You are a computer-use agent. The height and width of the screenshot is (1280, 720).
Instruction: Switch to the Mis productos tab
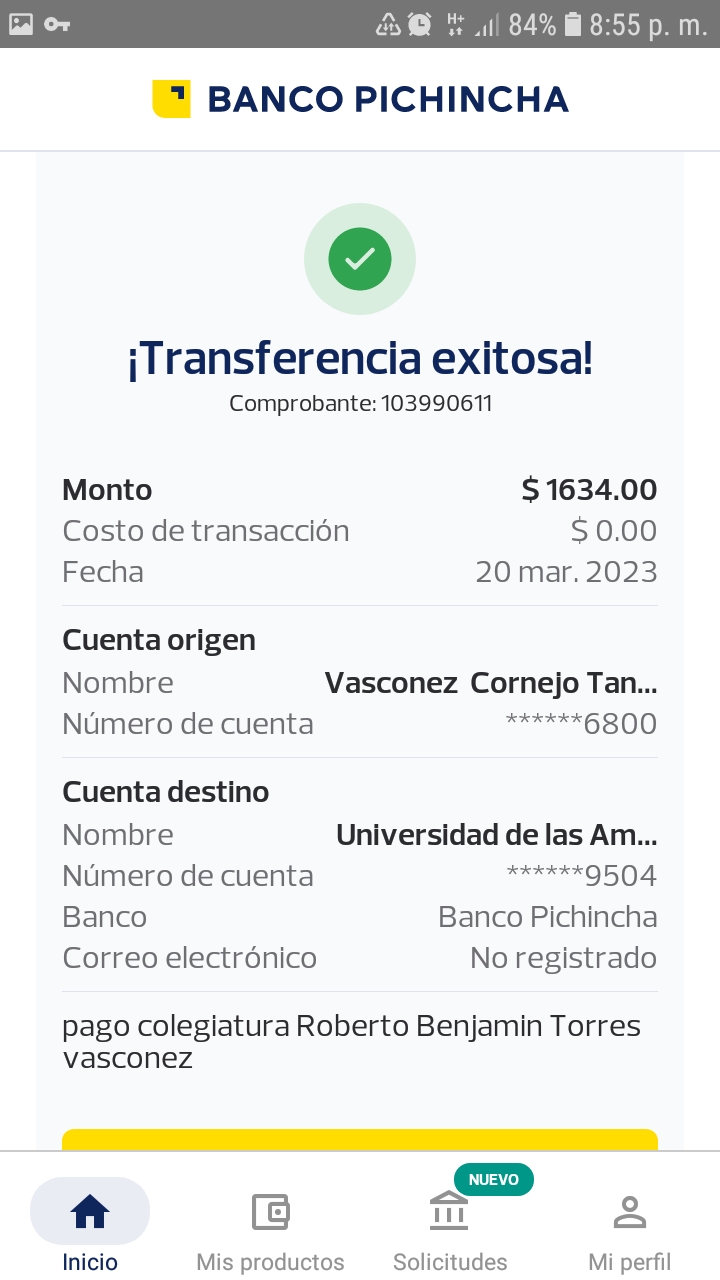click(x=270, y=1261)
